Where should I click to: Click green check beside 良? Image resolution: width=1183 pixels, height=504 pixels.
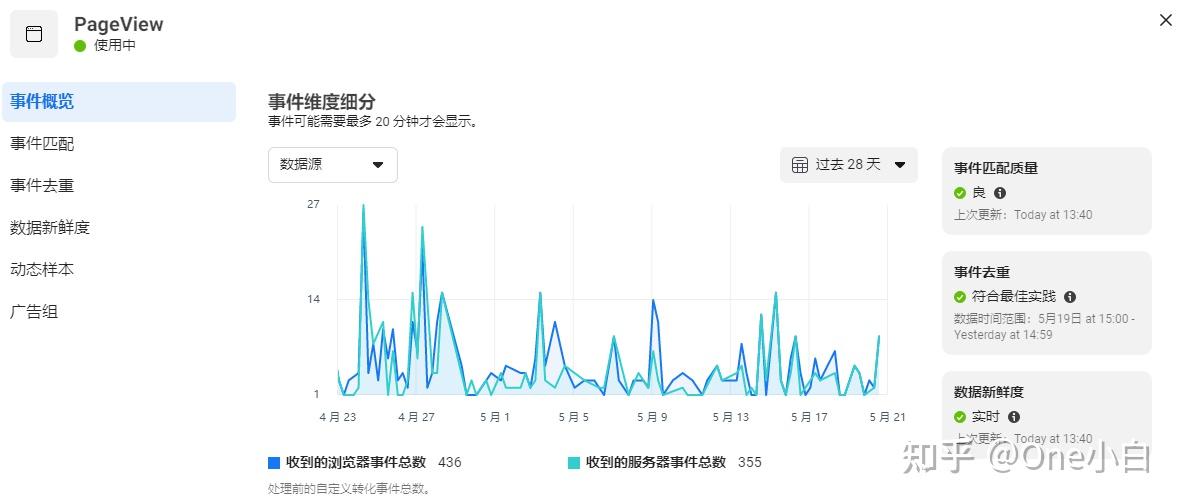[x=960, y=193]
